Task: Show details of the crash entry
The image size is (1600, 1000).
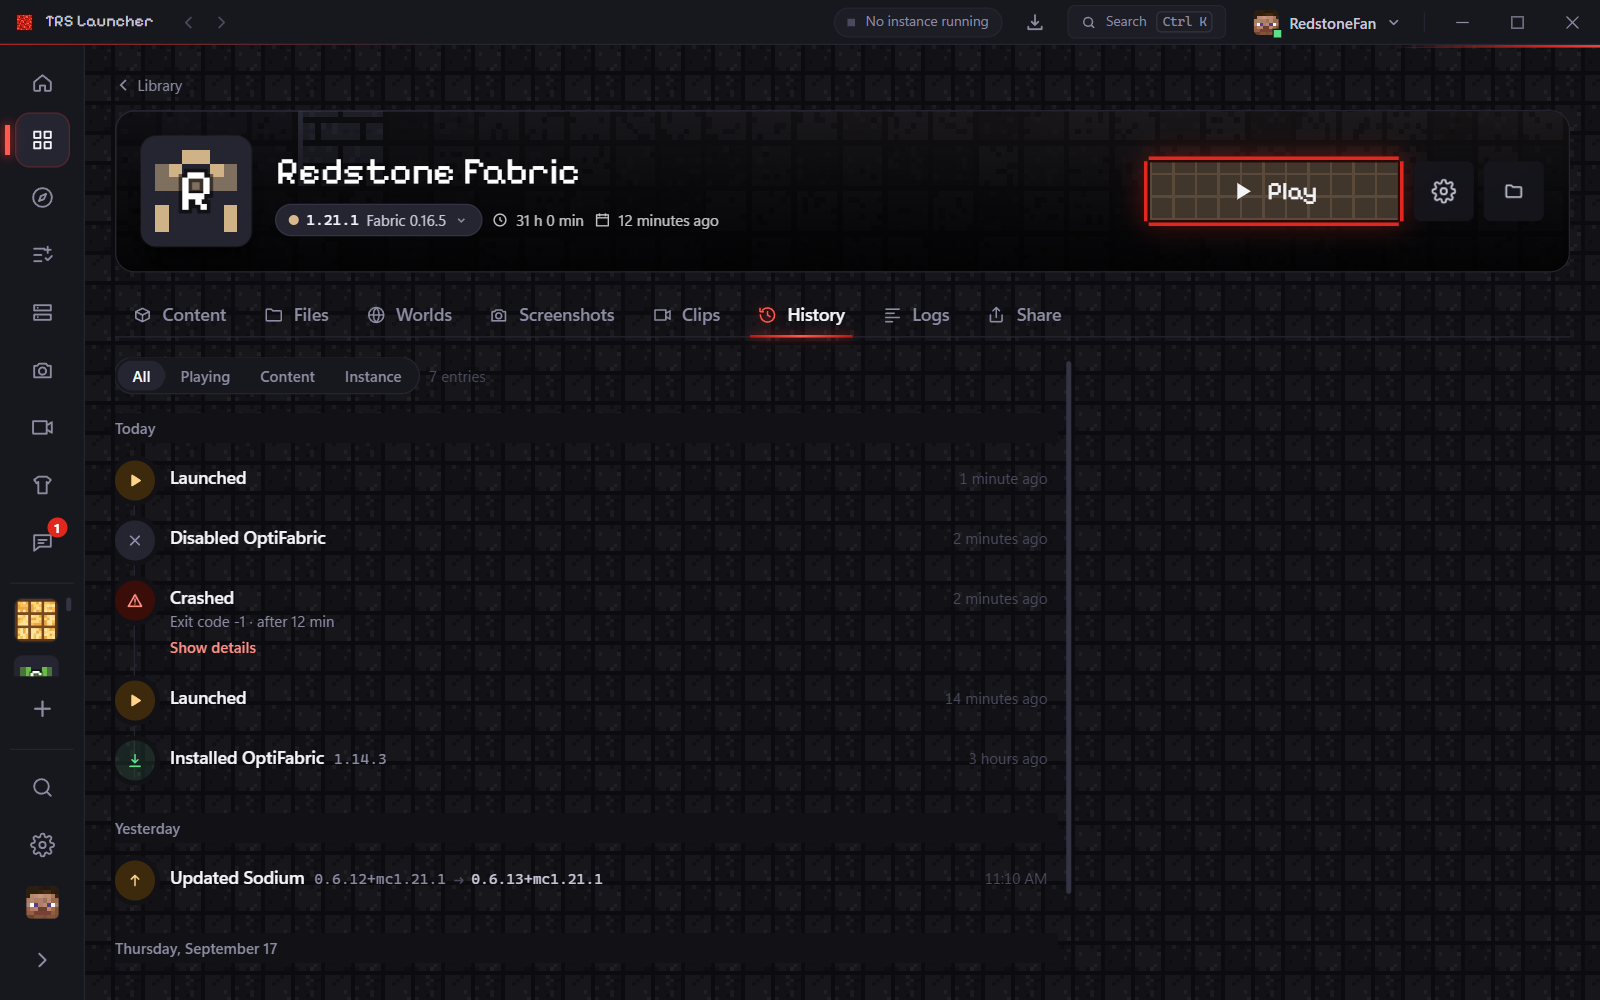Action: (x=213, y=648)
